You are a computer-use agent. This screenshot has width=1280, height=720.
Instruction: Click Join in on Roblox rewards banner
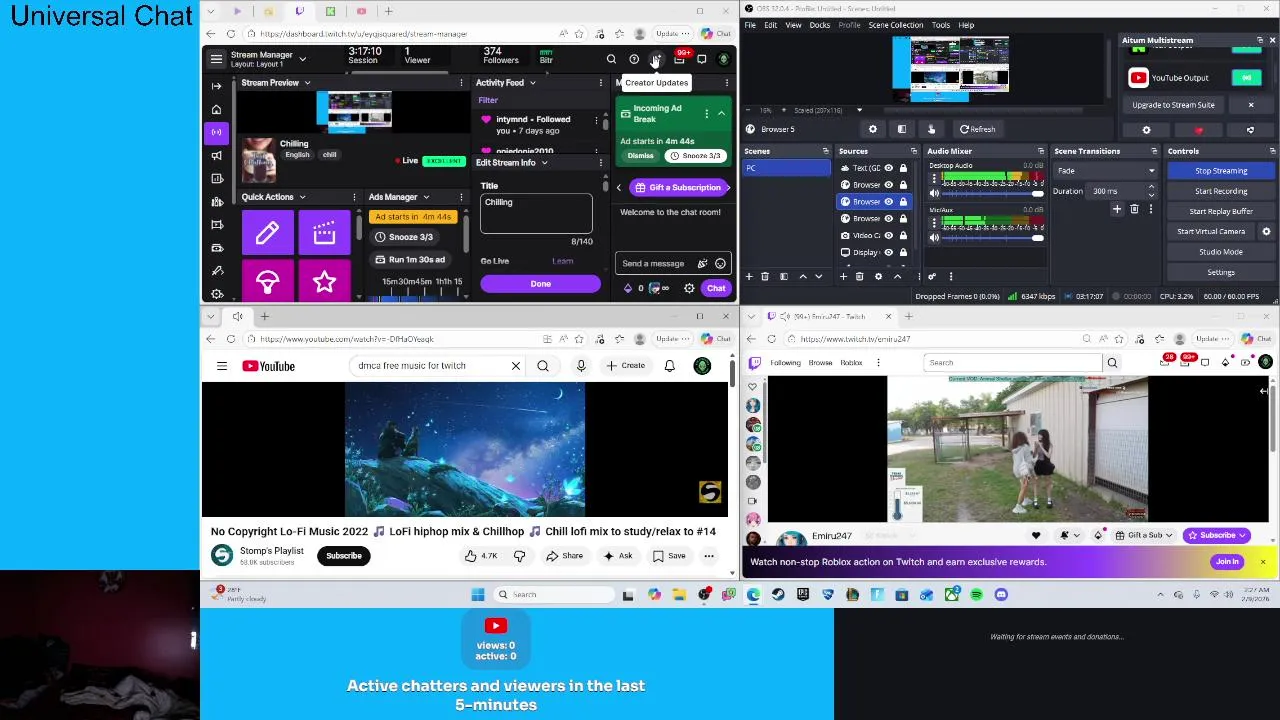tap(1227, 562)
